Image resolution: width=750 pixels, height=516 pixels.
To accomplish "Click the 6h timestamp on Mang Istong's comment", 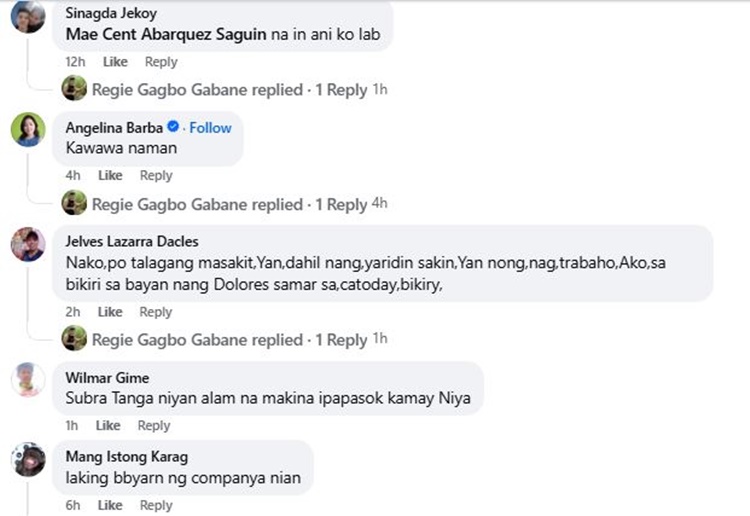I will [73, 506].
